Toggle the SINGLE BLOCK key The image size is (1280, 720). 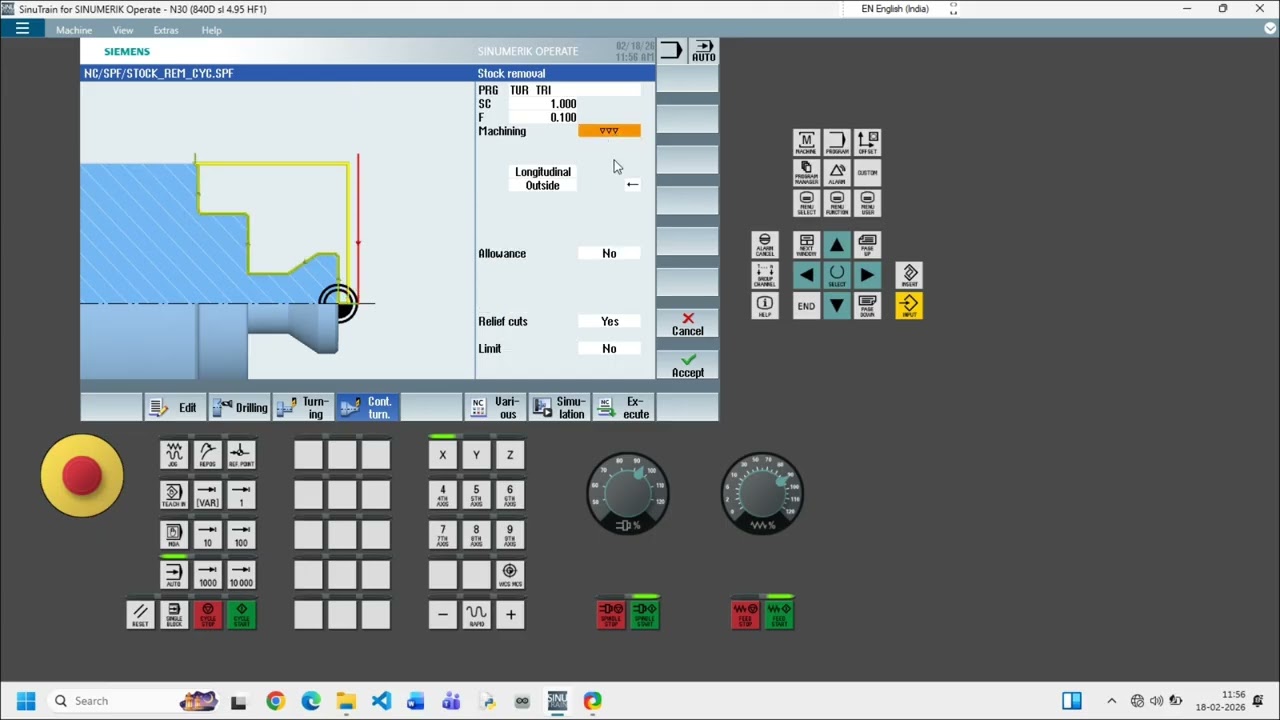tap(174, 614)
